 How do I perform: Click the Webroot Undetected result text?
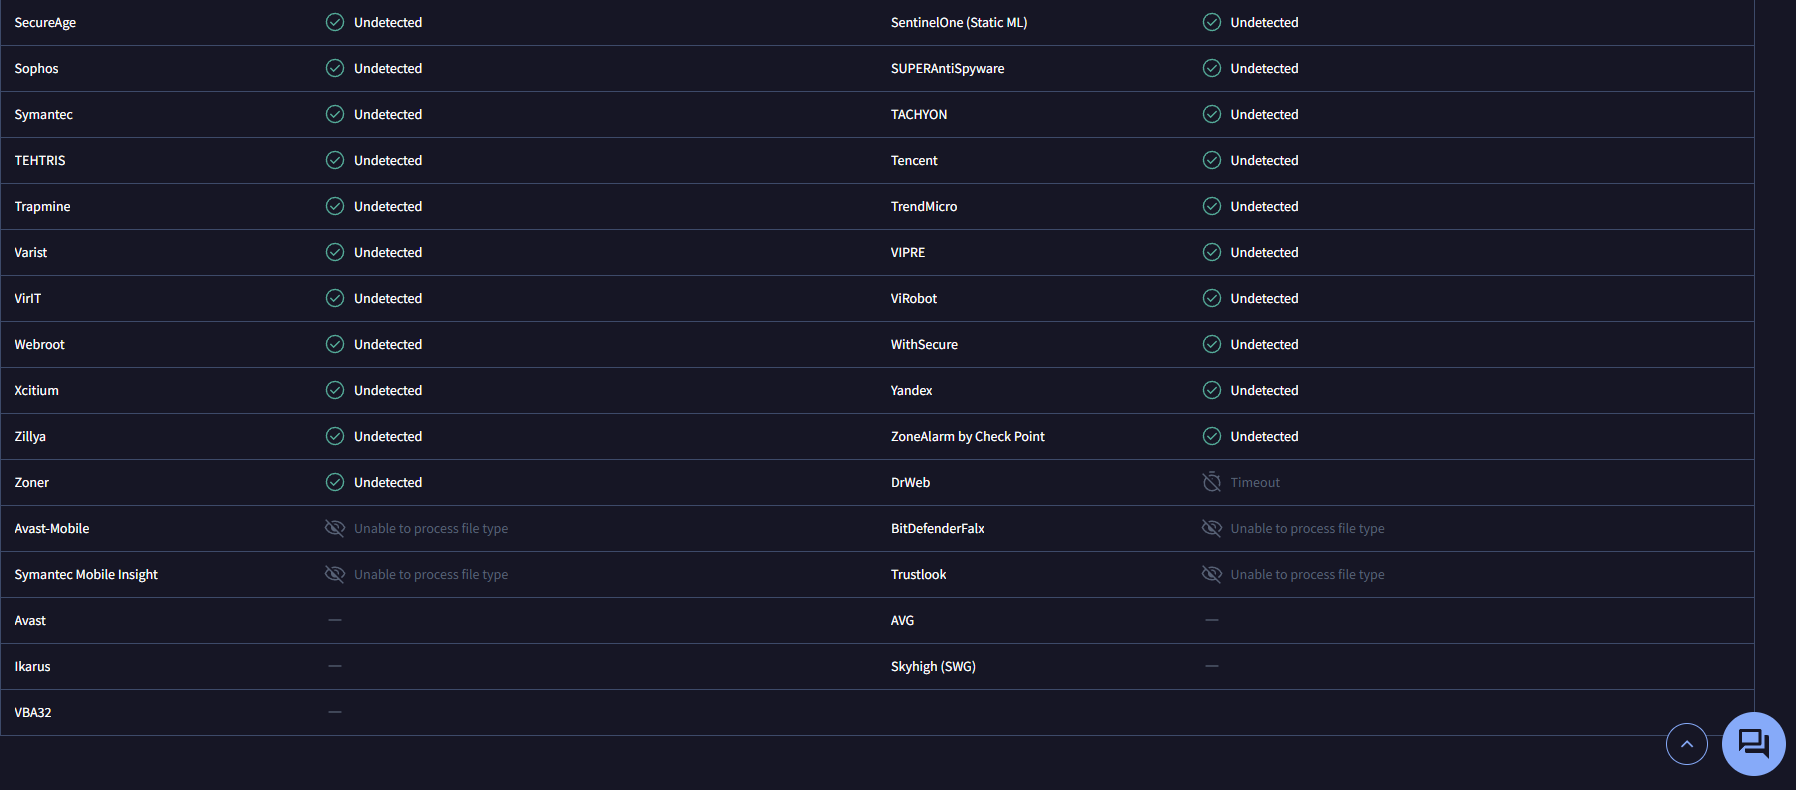(388, 344)
